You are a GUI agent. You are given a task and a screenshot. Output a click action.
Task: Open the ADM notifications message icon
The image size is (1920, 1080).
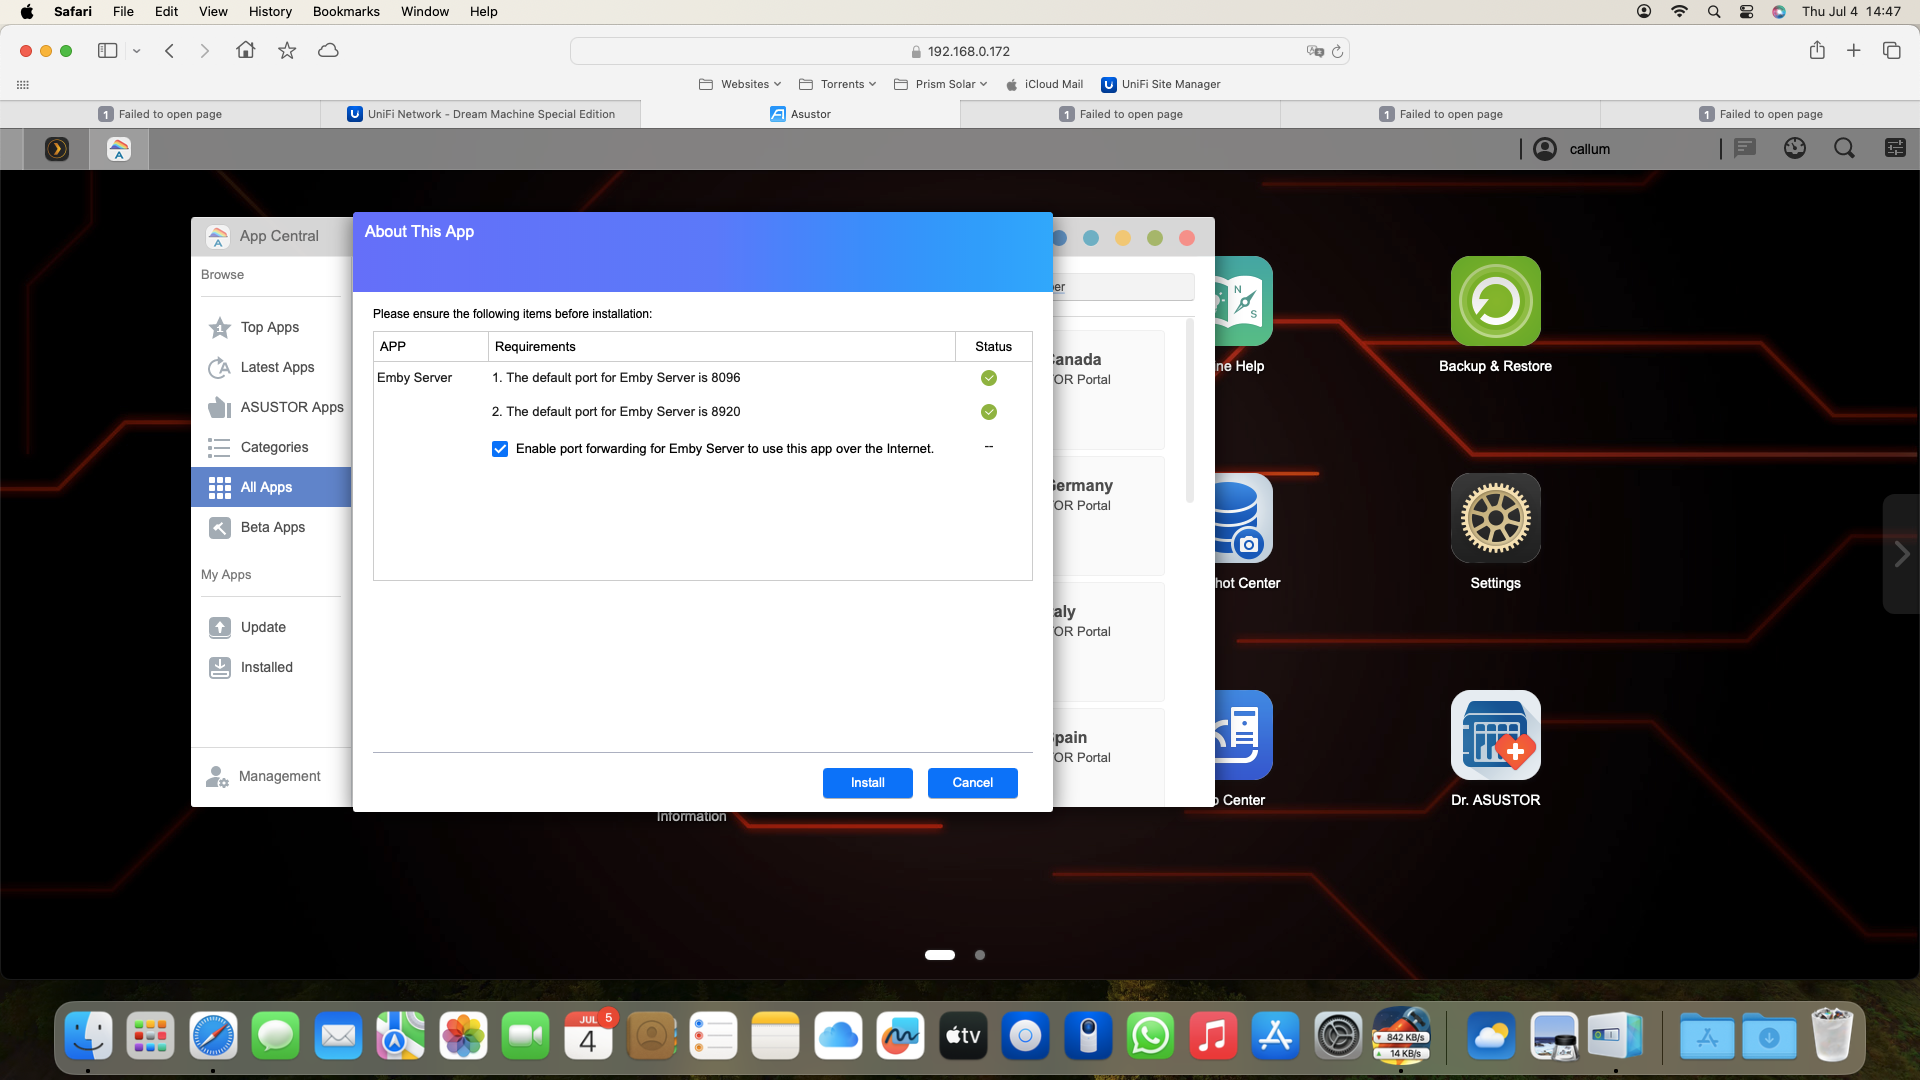[1745, 149]
